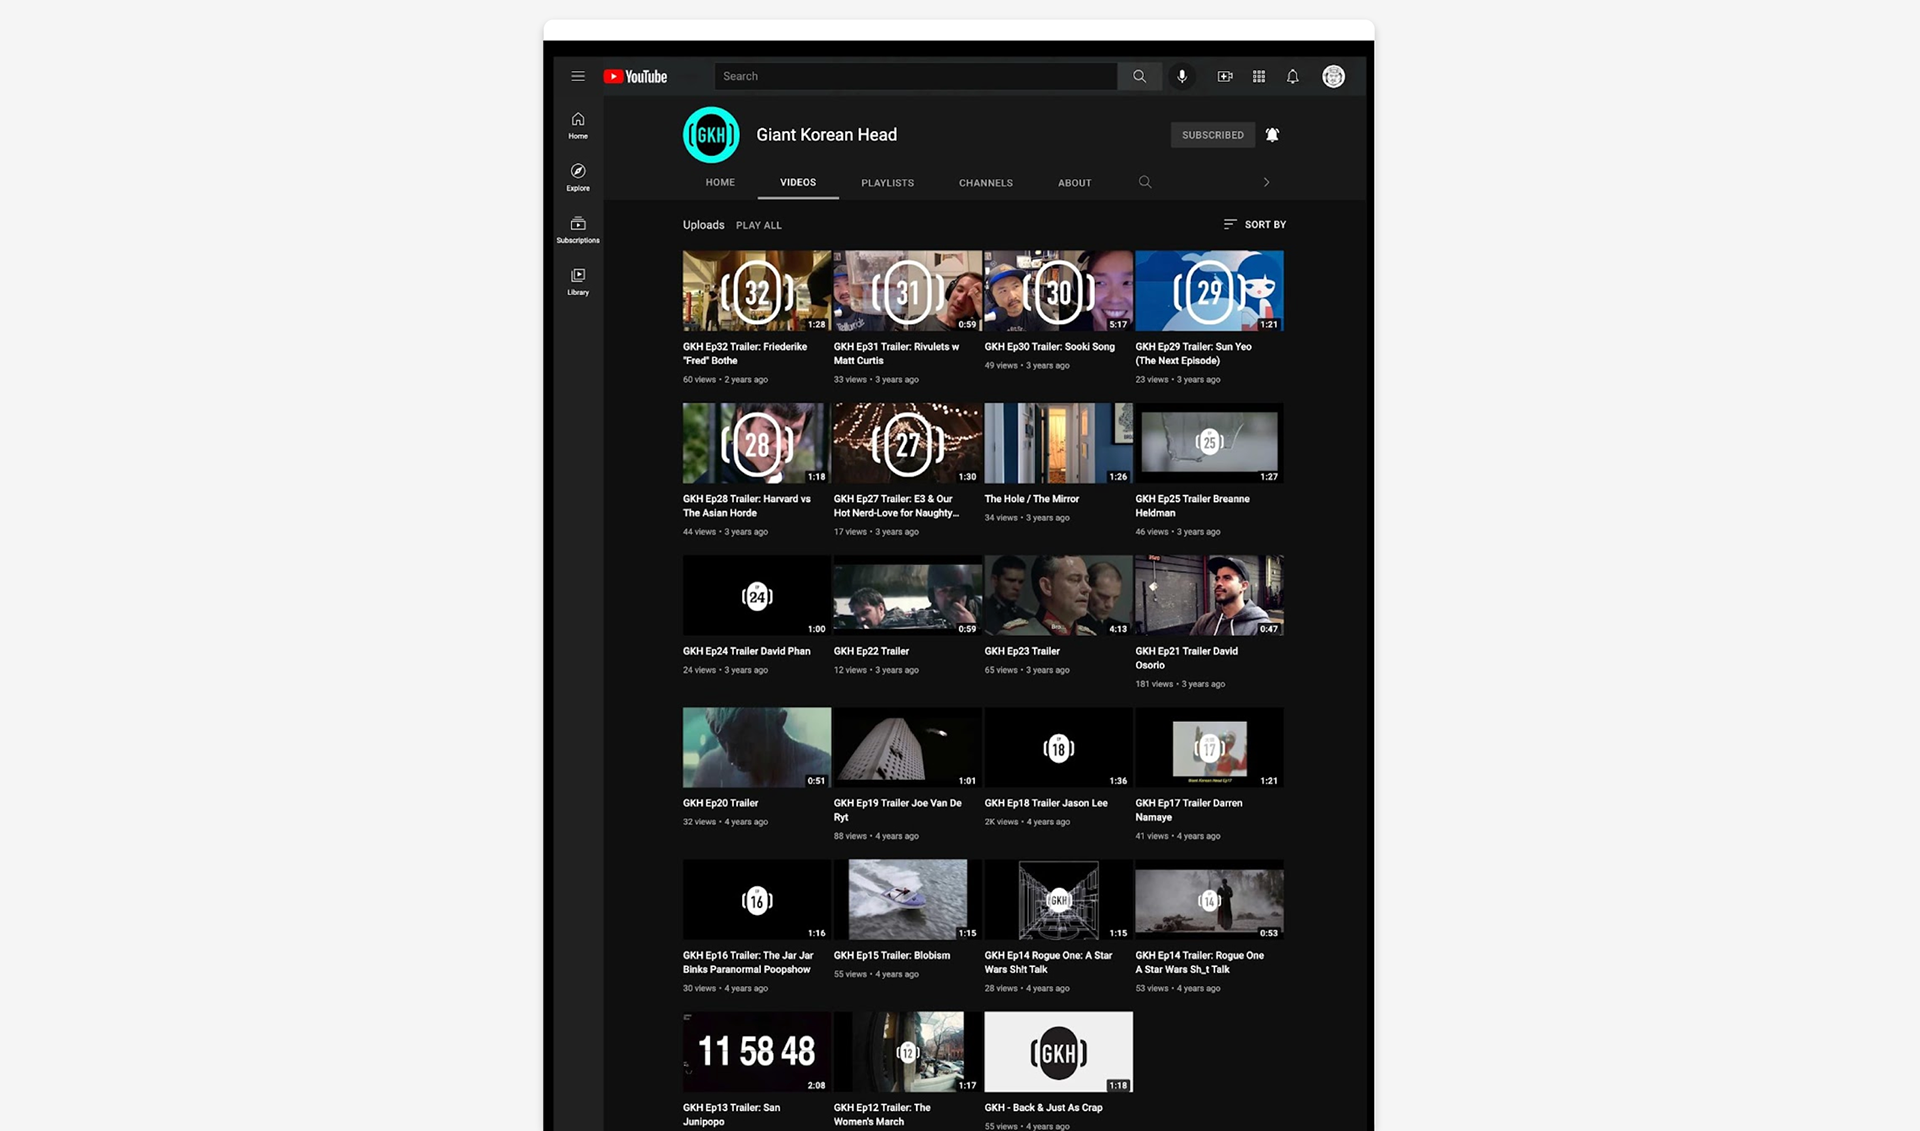Image resolution: width=1920 pixels, height=1131 pixels.
Task: Open Subscriptions in the sidebar
Action: click(578, 229)
